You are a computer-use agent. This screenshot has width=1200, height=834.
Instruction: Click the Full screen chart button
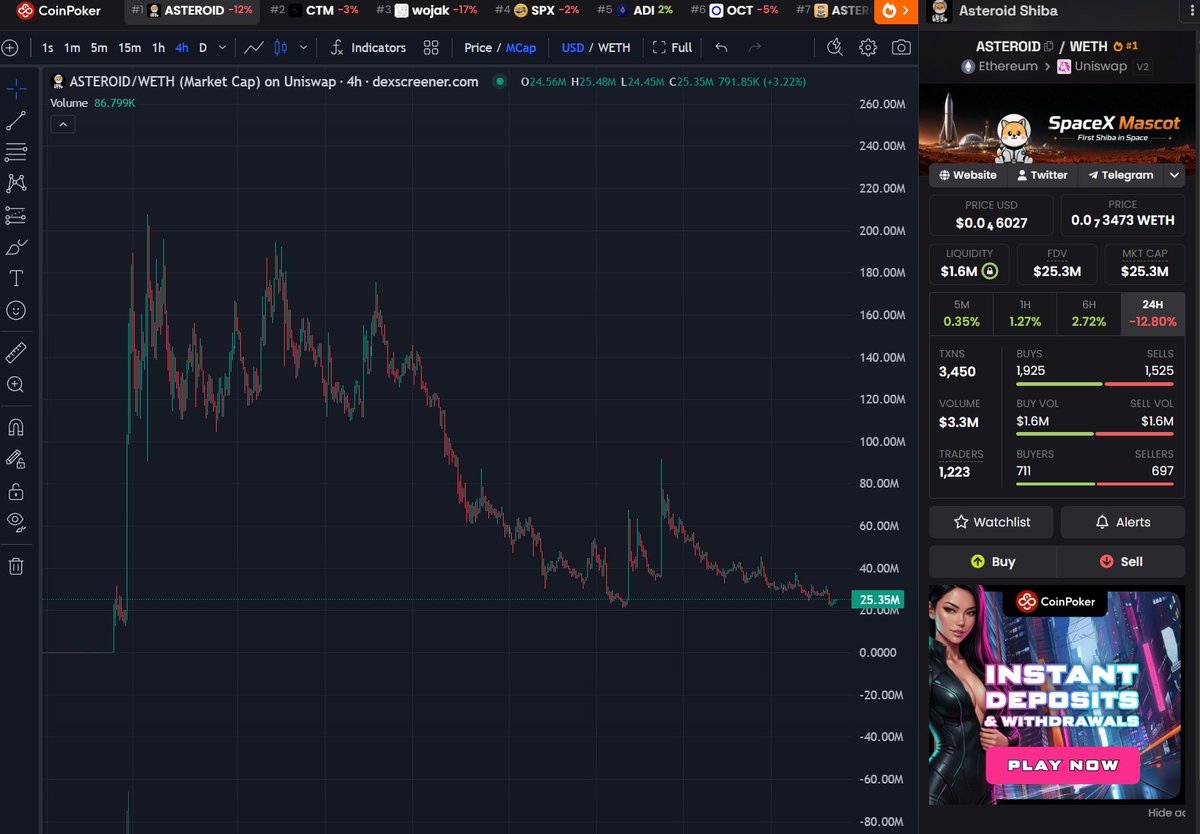point(672,47)
